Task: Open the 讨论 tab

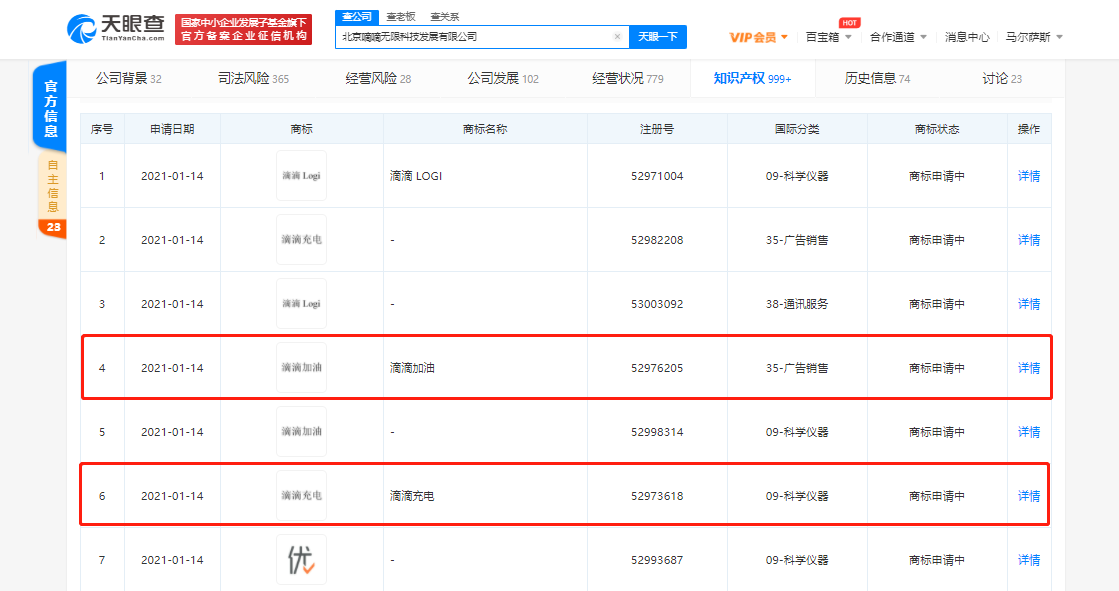Action: [1002, 79]
